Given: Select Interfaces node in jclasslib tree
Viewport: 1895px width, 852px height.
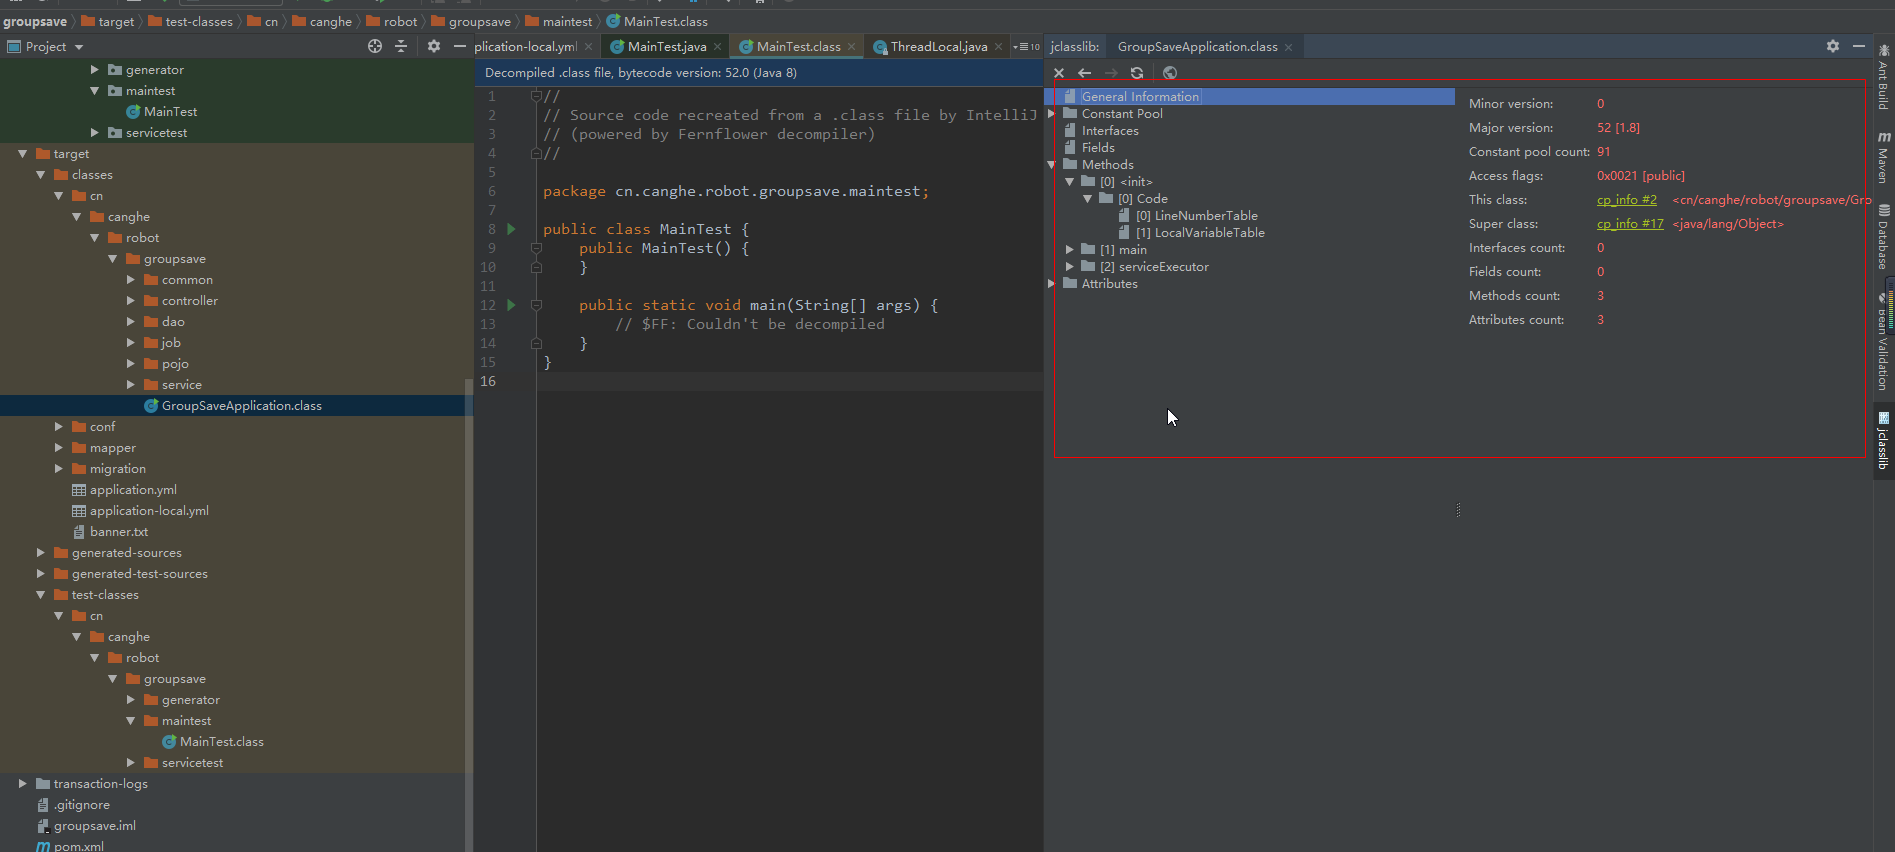Looking at the screenshot, I should tap(1110, 131).
